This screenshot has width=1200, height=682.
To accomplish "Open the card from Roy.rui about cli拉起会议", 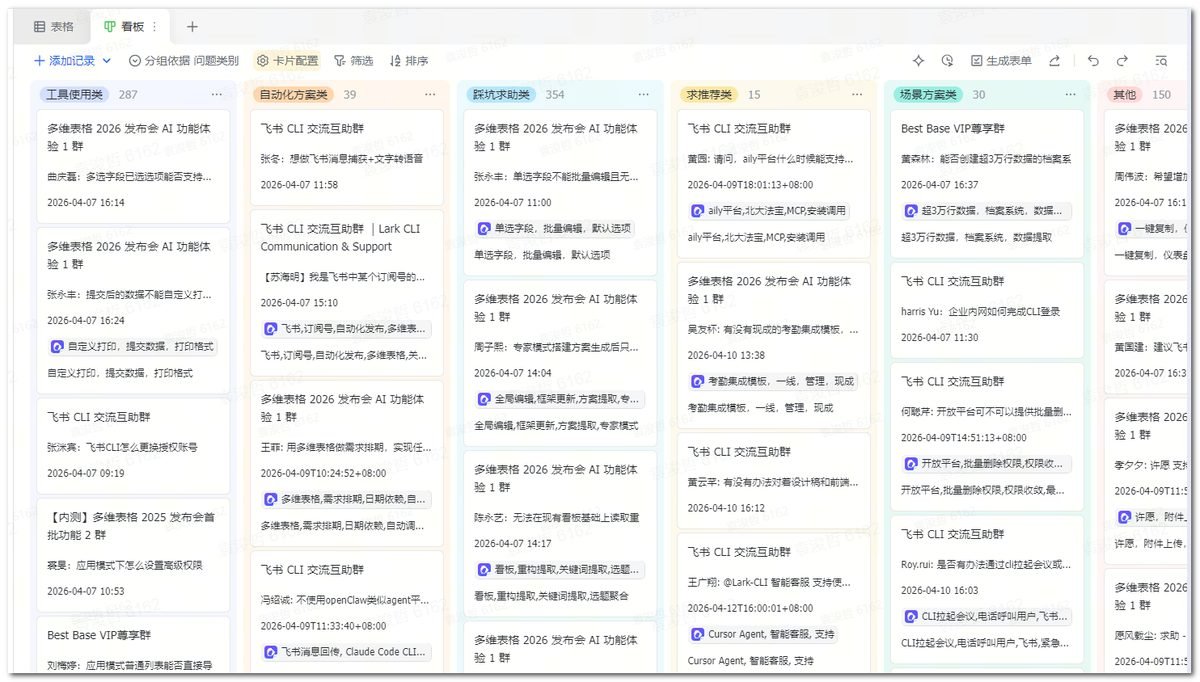I will pyautogui.click(x=987, y=588).
